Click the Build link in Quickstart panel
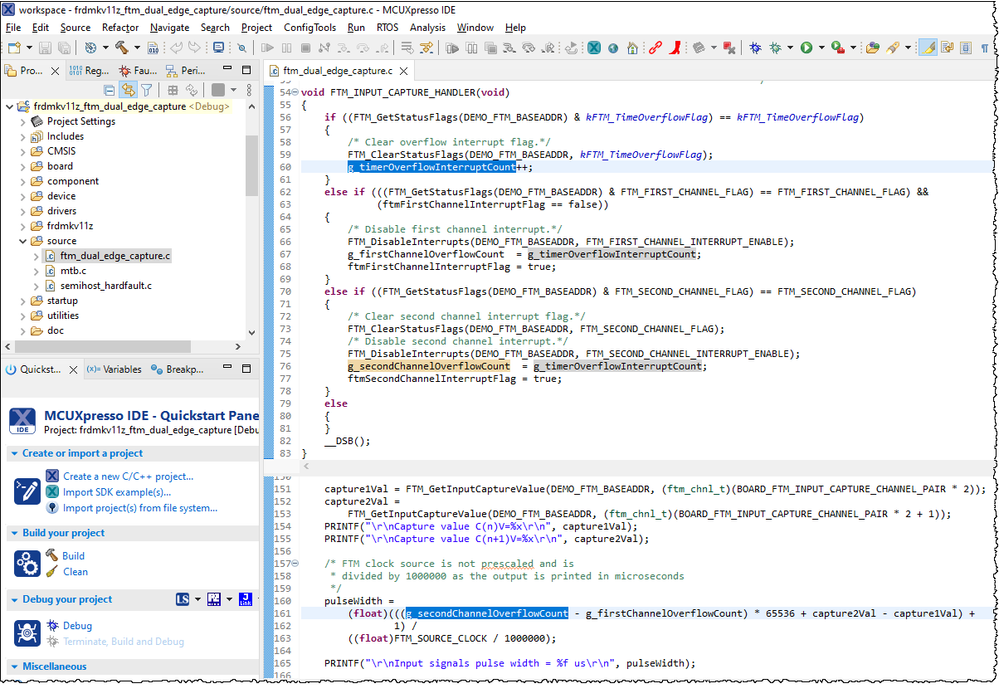Image resolution: width=999 pixels, height=685 pixels. pyautogui.click(x=73, y=556)
